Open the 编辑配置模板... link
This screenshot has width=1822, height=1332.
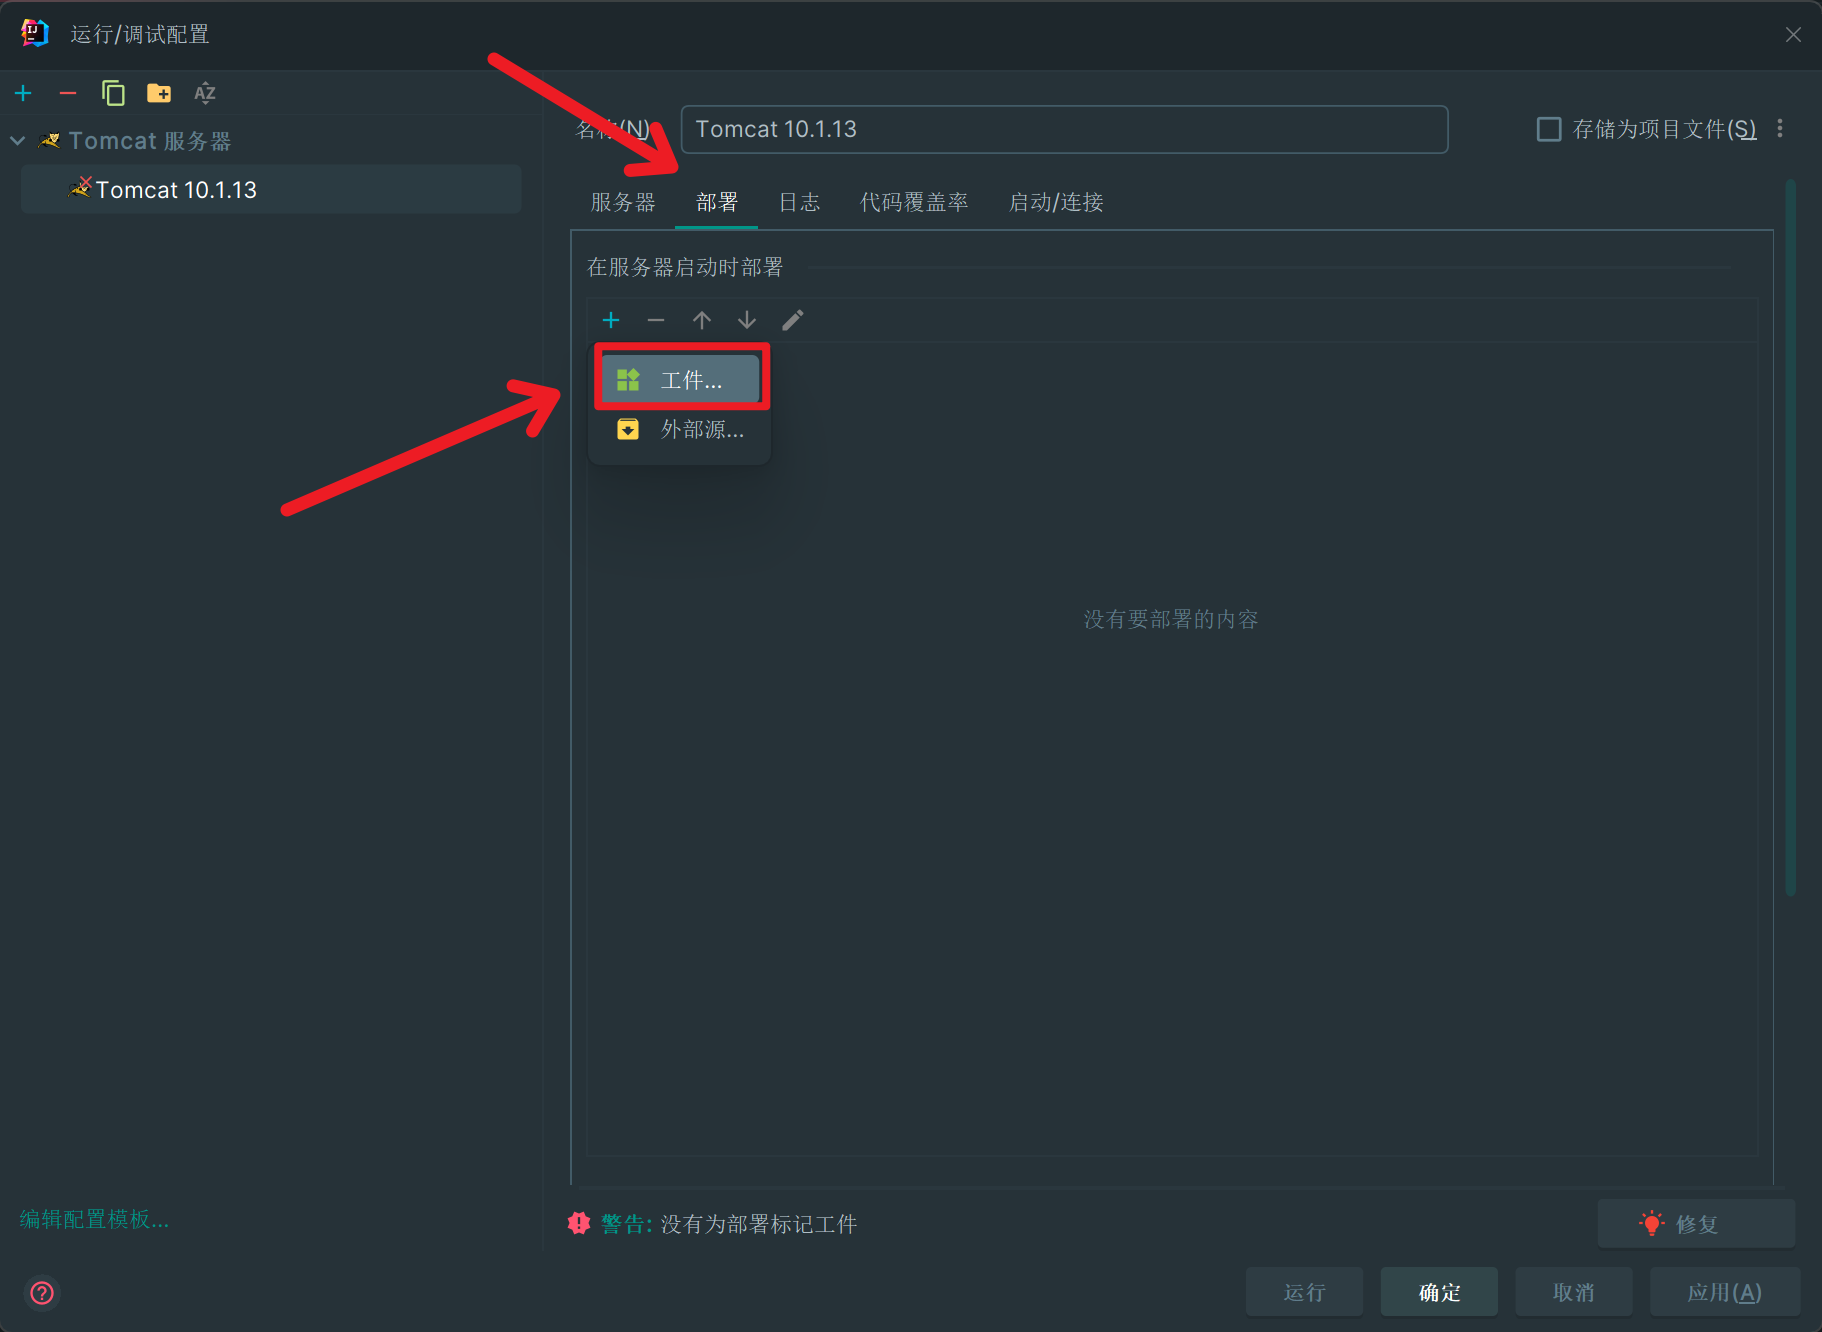(x=95, y=1219)
